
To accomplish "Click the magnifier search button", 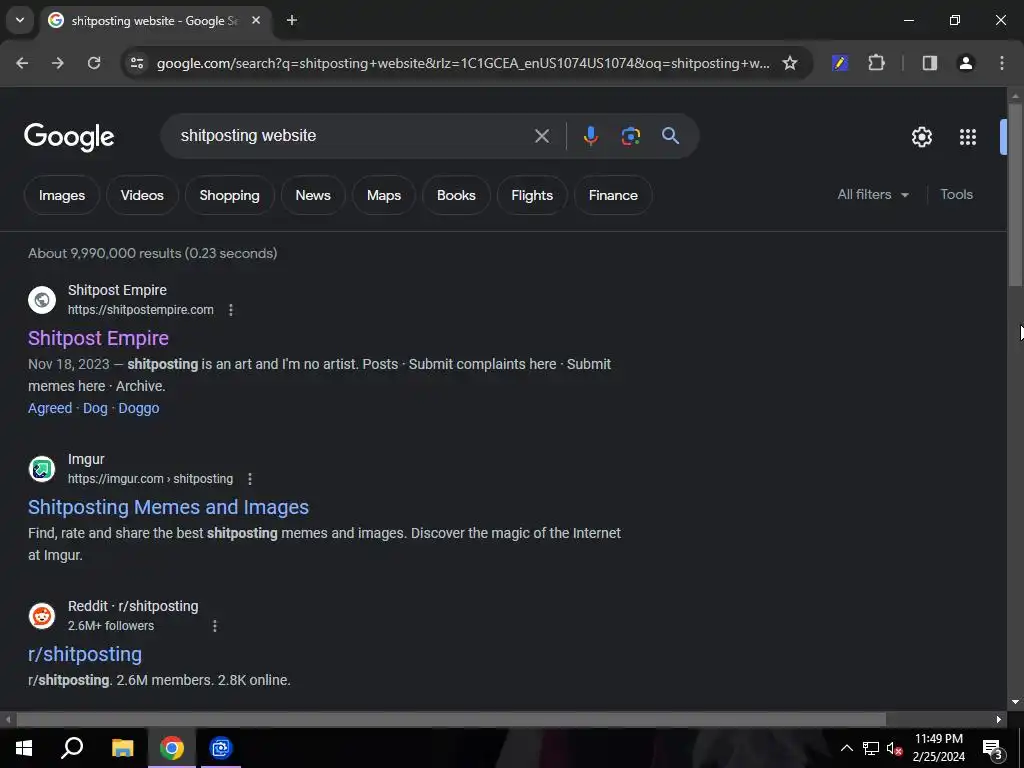I will coord(670,136).
